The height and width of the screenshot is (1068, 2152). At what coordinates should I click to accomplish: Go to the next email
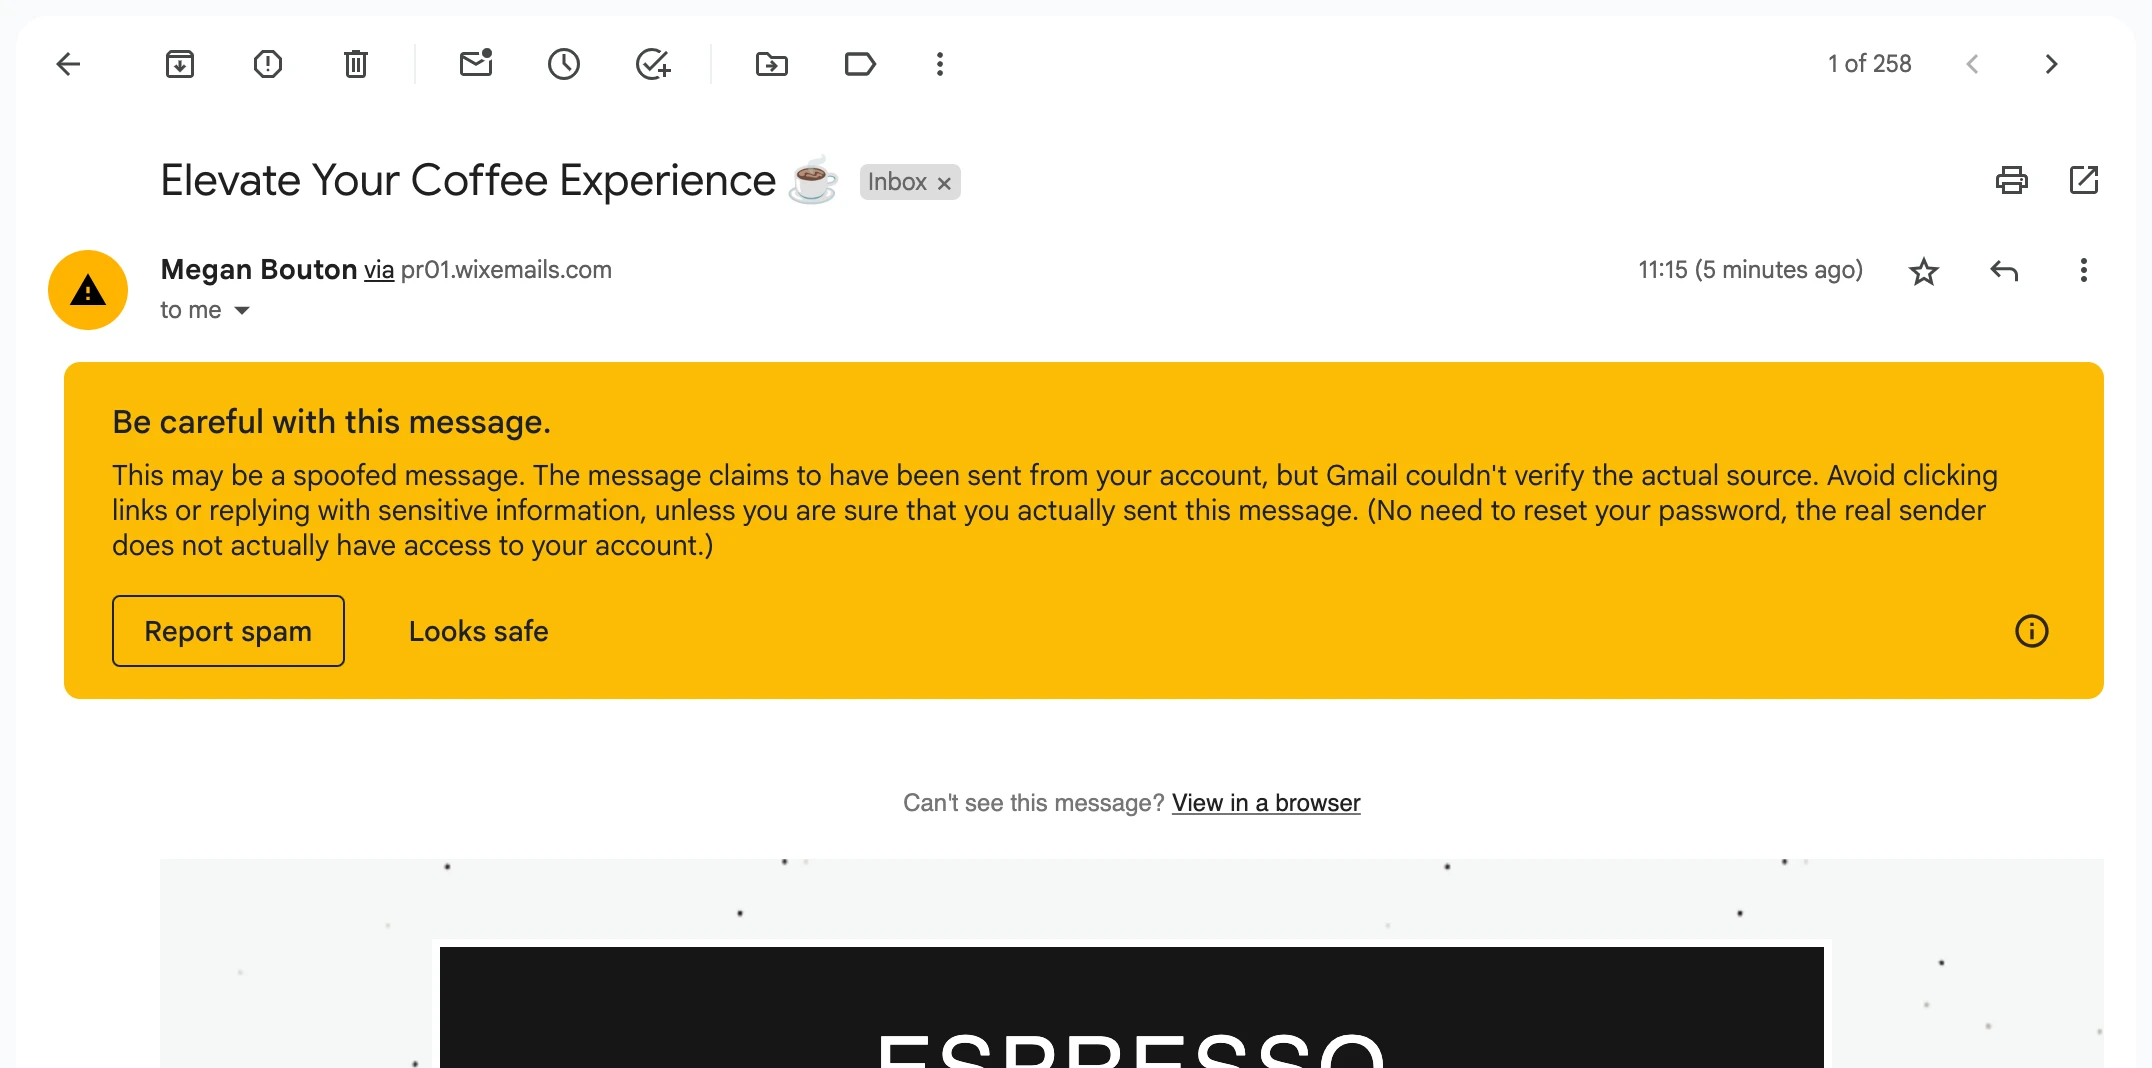(x=2051, y=65)
